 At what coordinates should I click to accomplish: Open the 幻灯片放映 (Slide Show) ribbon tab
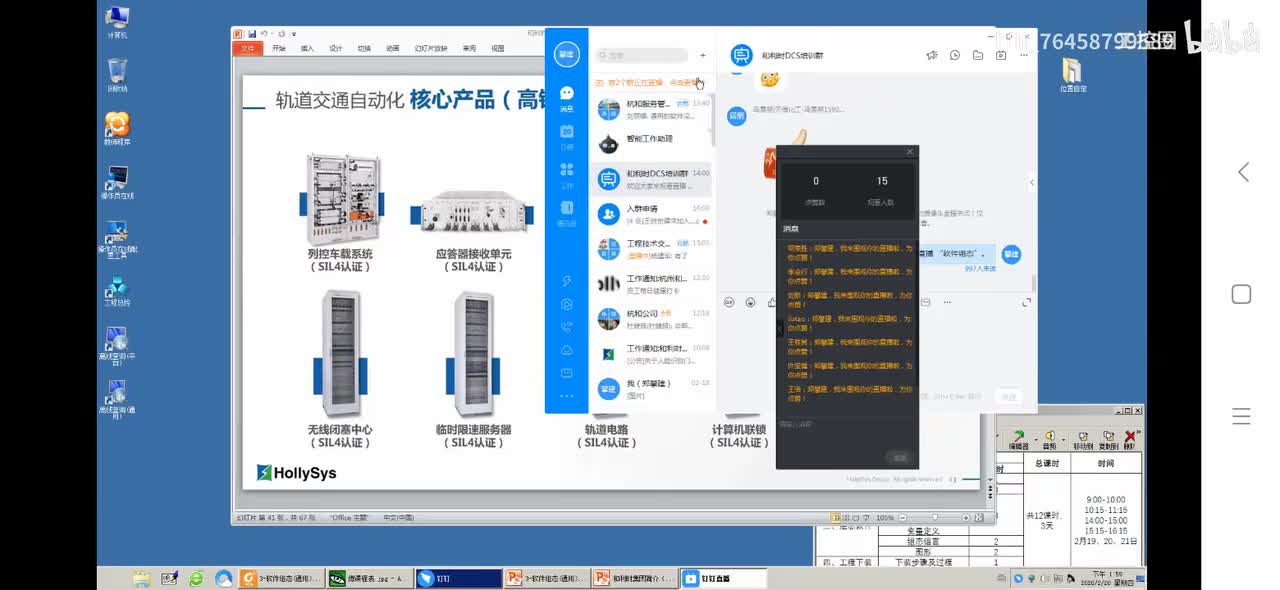pos(432,48)
